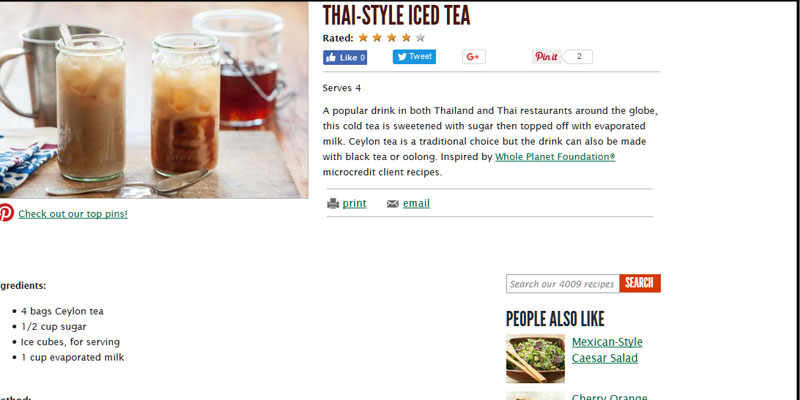800x400 pixels.
Task: Click the Pinterest pin count bubble
Action: tap(579, 57)
